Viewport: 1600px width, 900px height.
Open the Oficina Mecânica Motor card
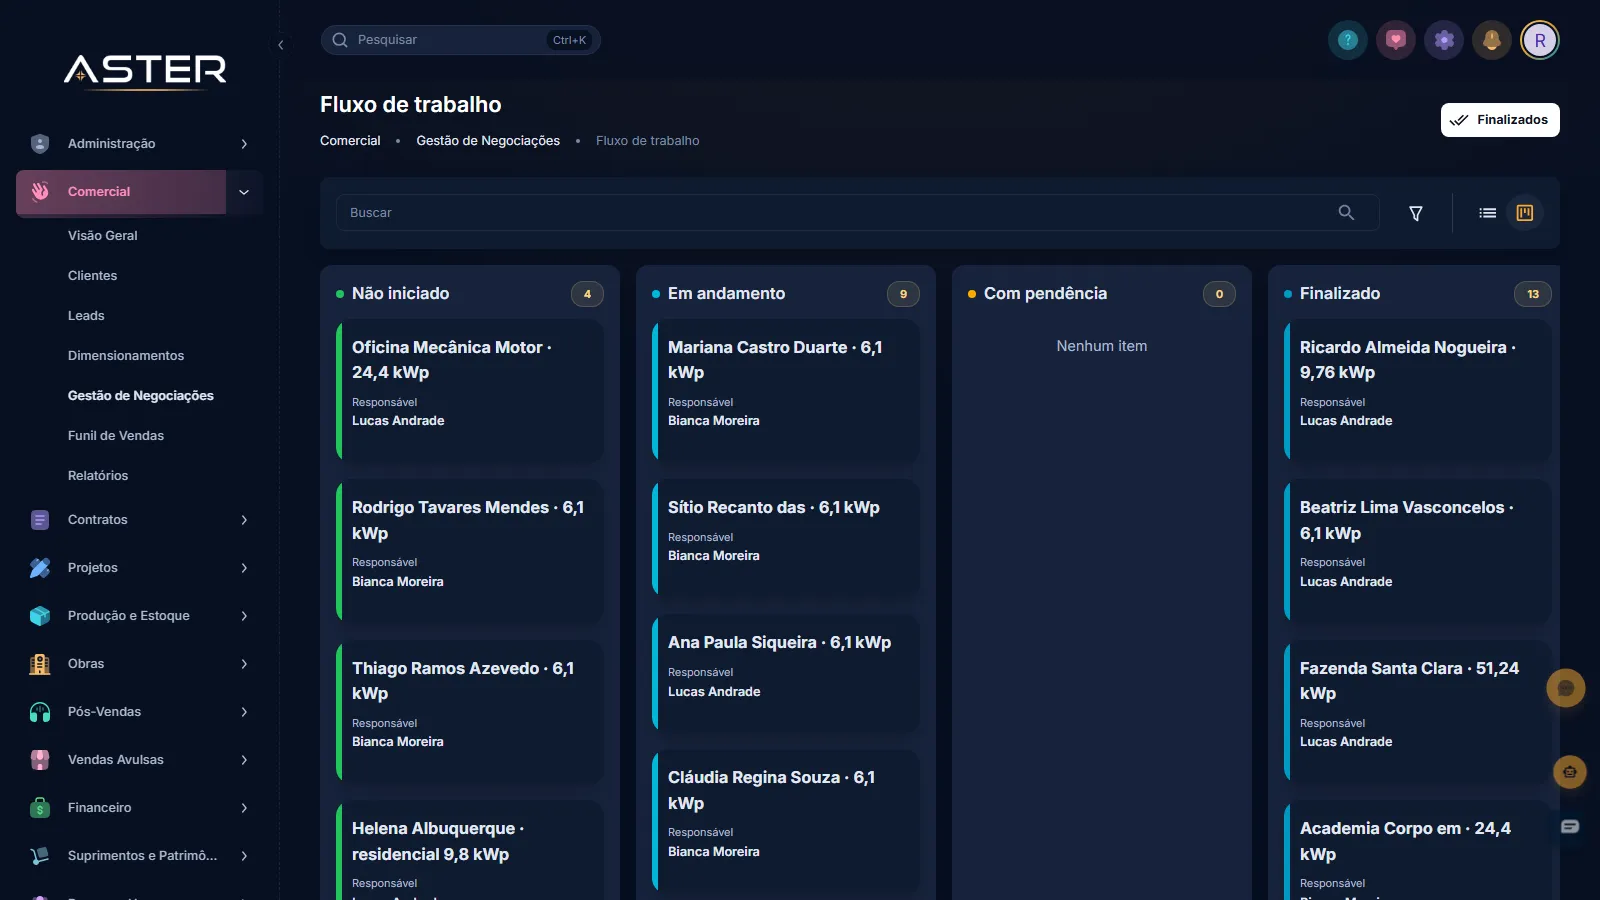470,391
